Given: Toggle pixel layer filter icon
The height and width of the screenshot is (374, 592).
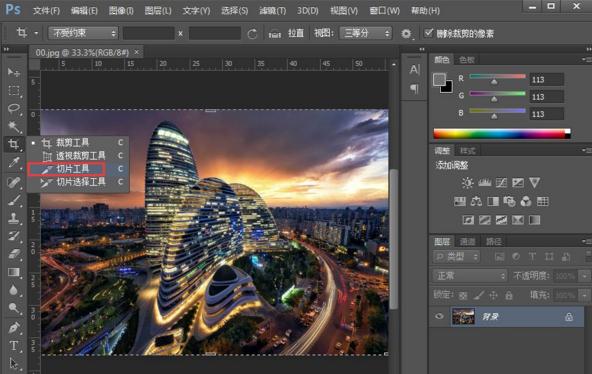Looking at the screenshot, I should coord(499,257).
